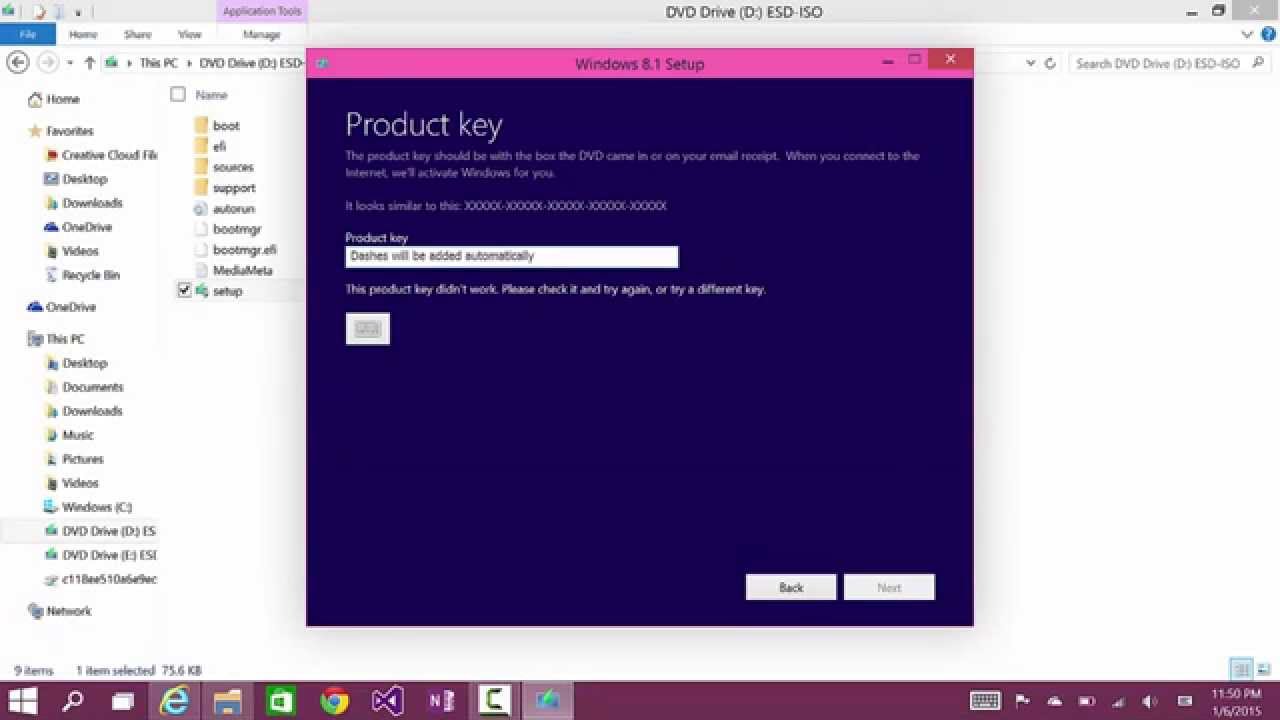Open the File tab in Explorer

coord(27,34)
